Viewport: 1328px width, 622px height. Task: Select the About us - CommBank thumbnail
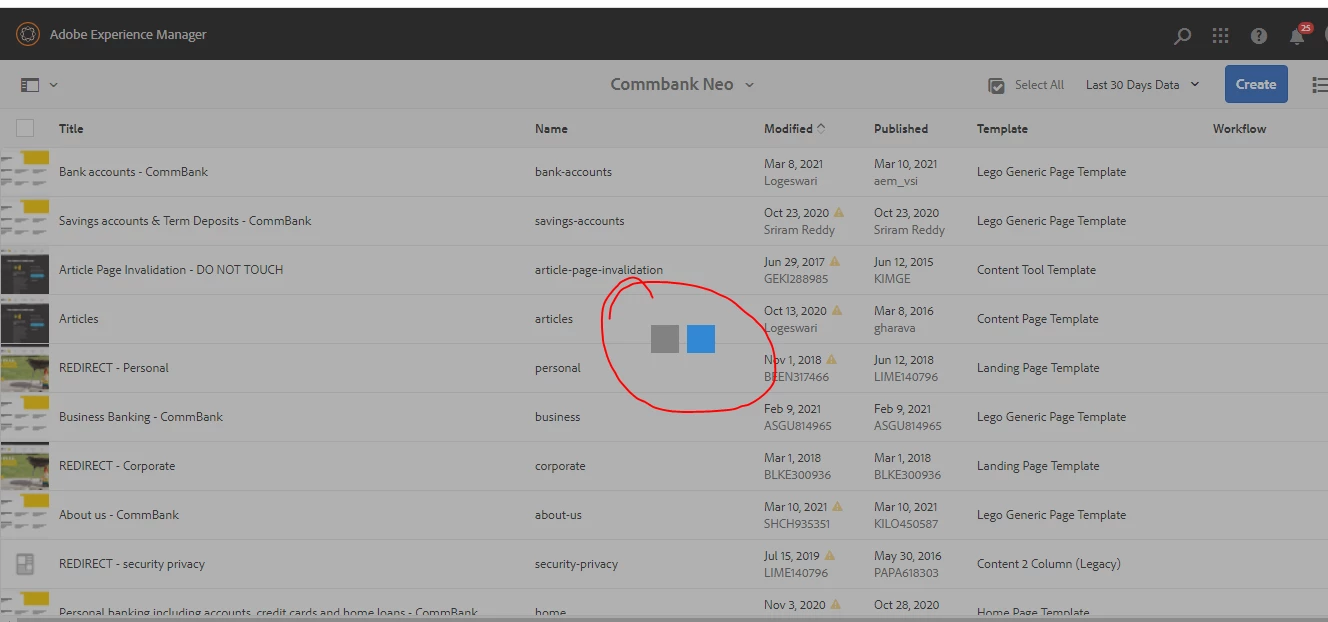pyautogui.click(x=25, y=515)
